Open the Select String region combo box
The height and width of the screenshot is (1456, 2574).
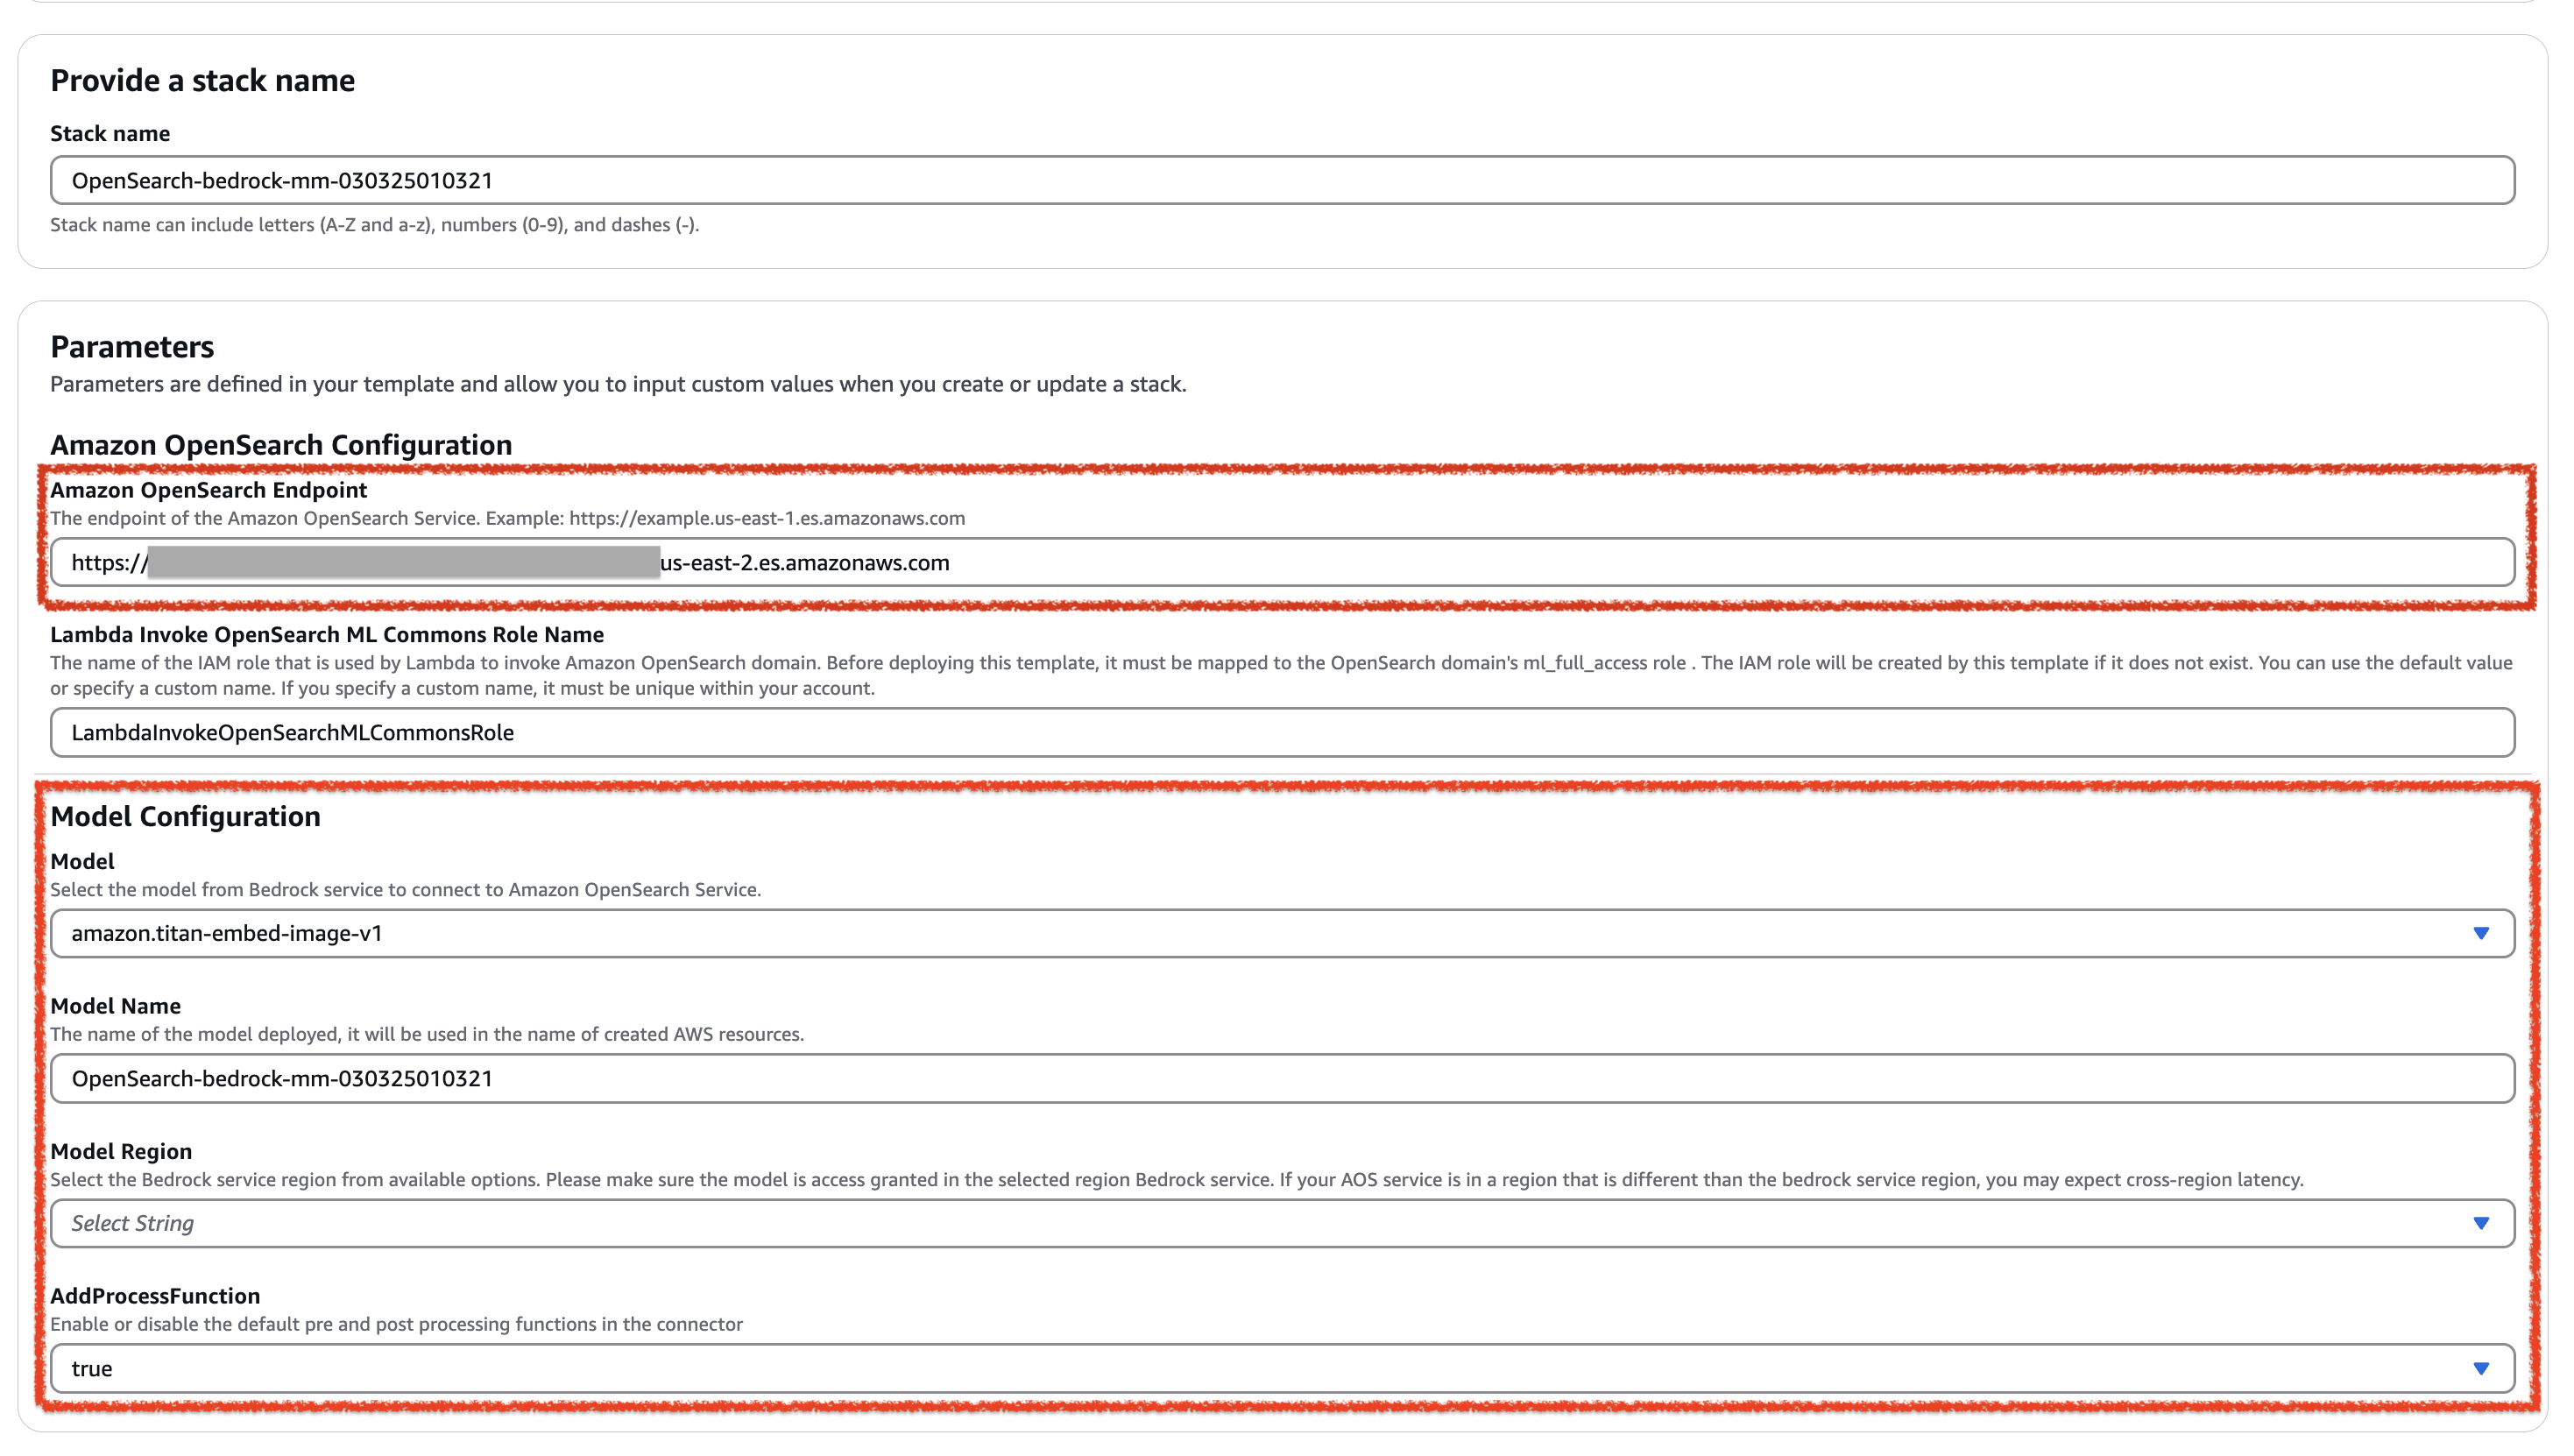1285,1222
